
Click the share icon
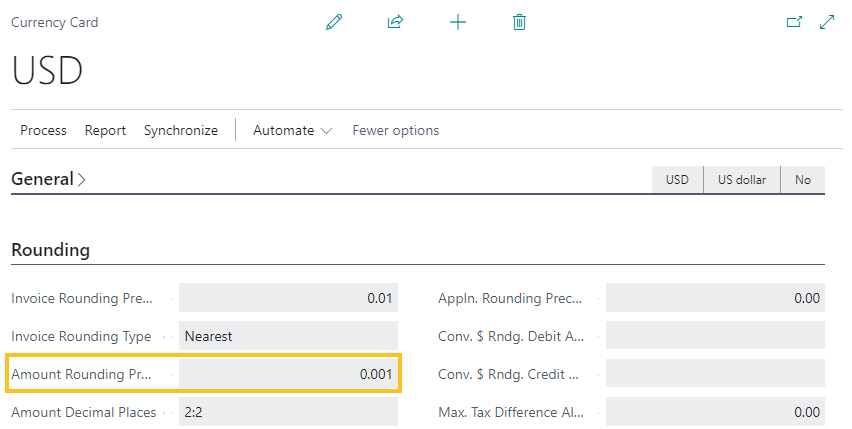coord(395,22)
